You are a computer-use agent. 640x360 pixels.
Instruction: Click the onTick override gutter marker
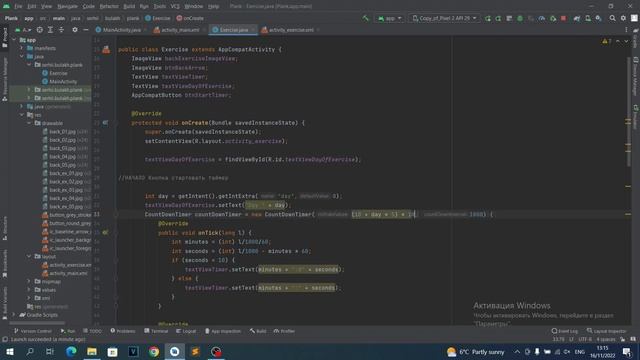tap(105, 232)
